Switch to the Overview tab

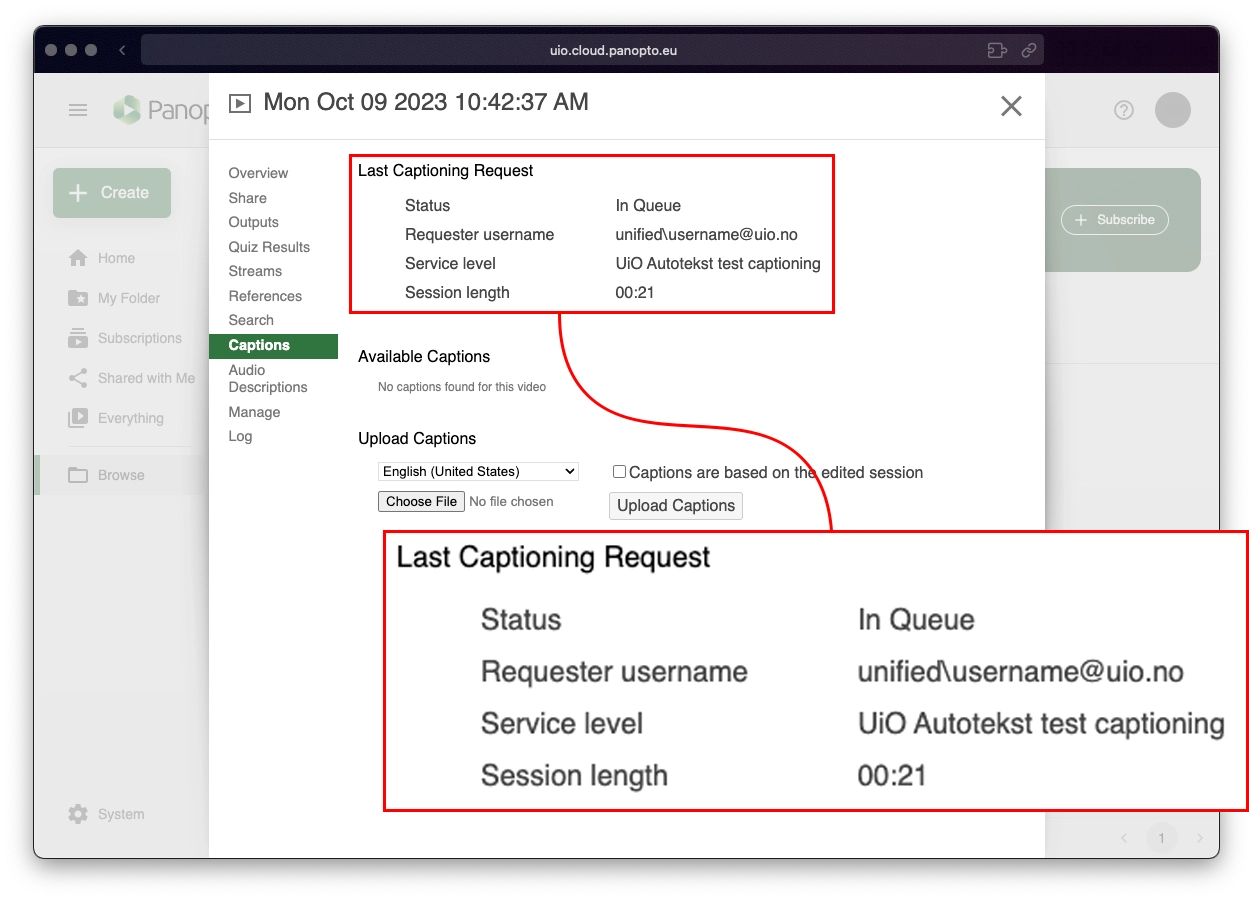(258, 173)
